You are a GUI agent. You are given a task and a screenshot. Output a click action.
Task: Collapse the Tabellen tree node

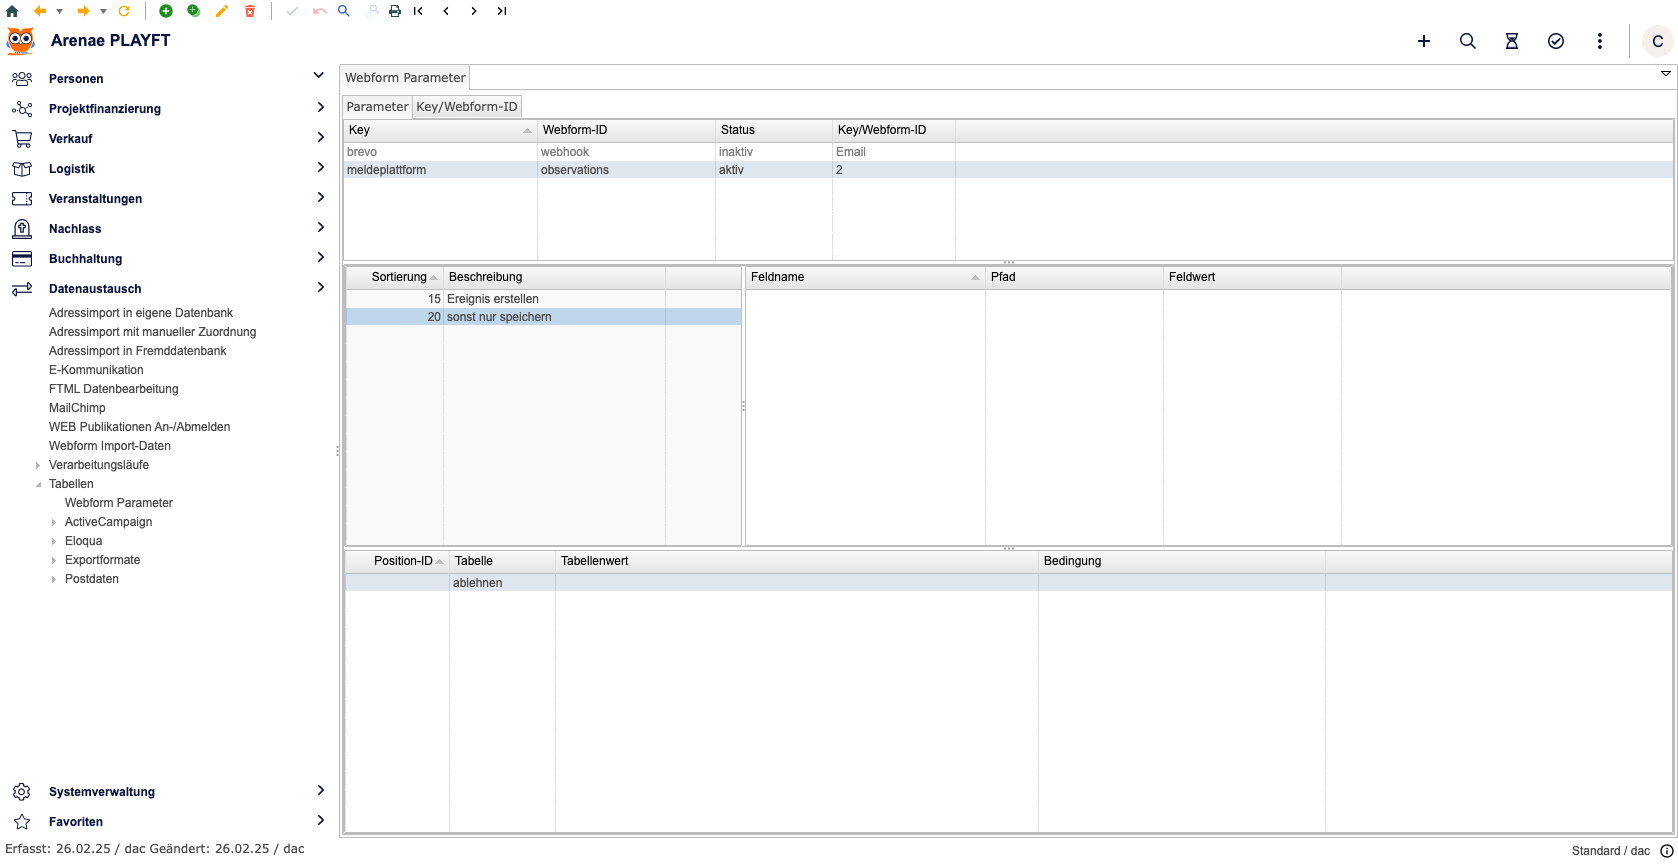tap(38, 484)
